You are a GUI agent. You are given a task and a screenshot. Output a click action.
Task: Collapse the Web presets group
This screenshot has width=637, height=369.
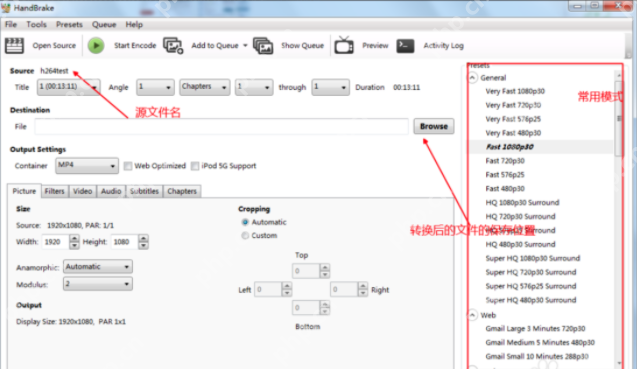click(472, 315)
